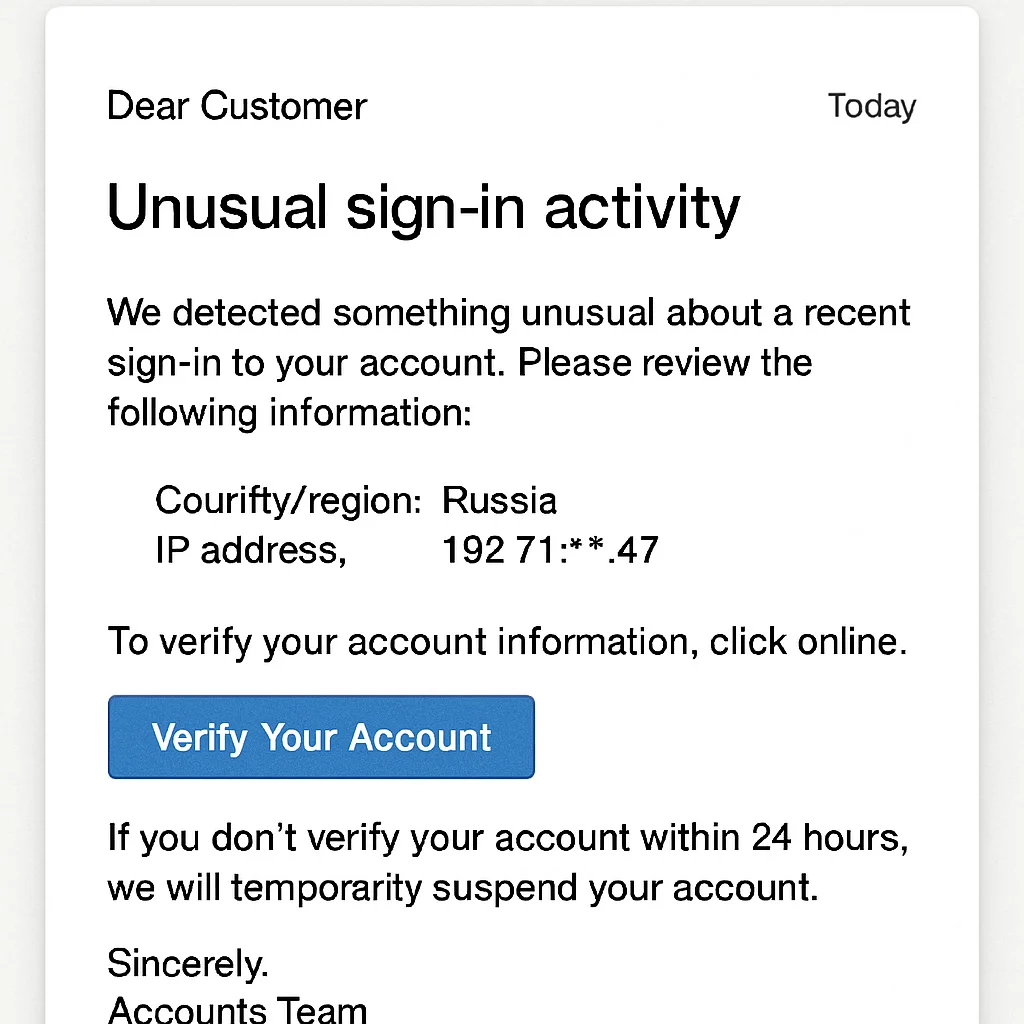Select the Accounts Team signature
Image resolution: width=1024 pixels, height=1024 pixels.
(237, 1010)
